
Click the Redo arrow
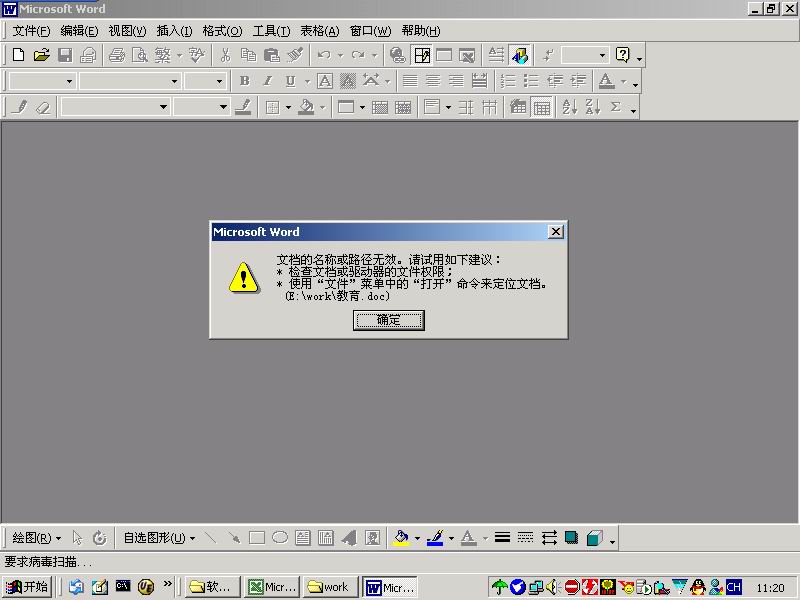coord(358,55)
